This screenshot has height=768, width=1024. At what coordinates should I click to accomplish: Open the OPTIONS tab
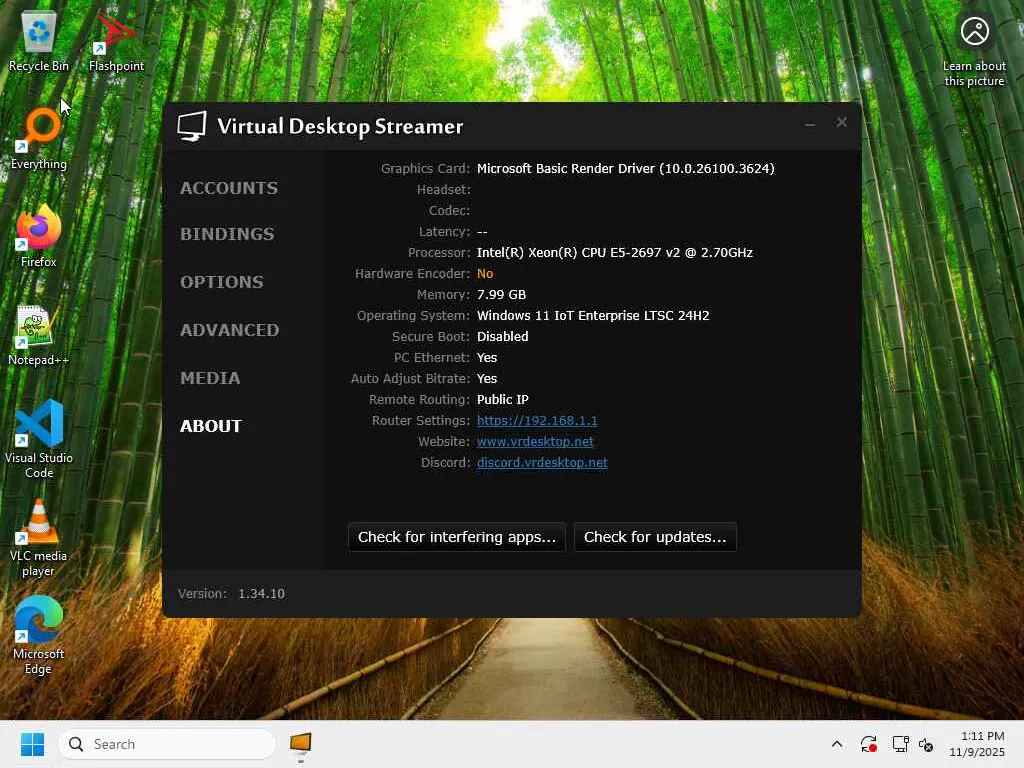[222, 282]
